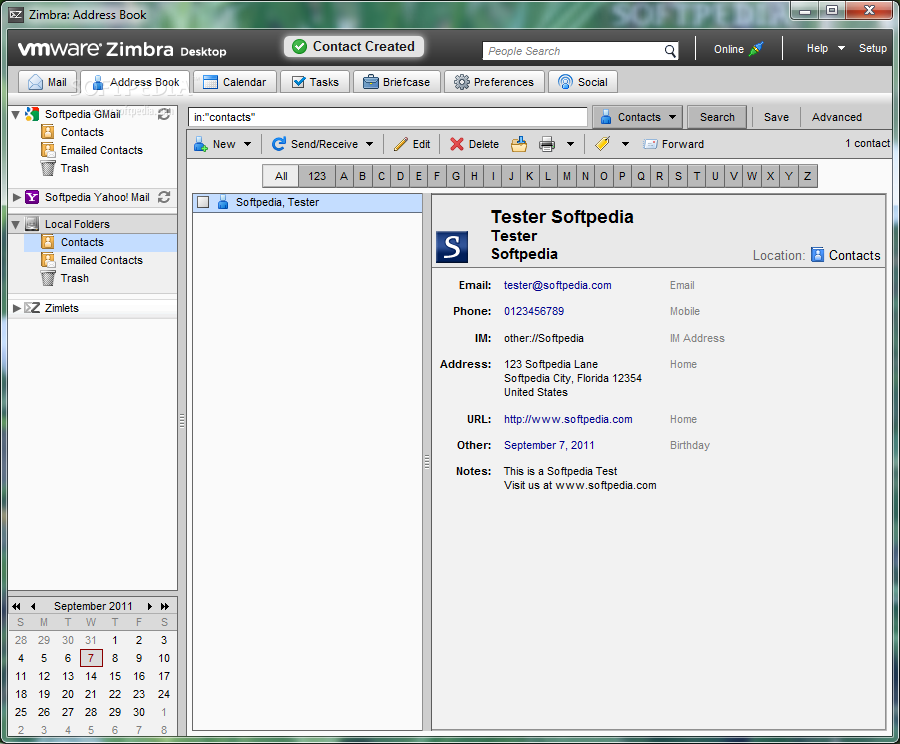
Task: Open the print options dropdown arrow
Action: [571, 144]
